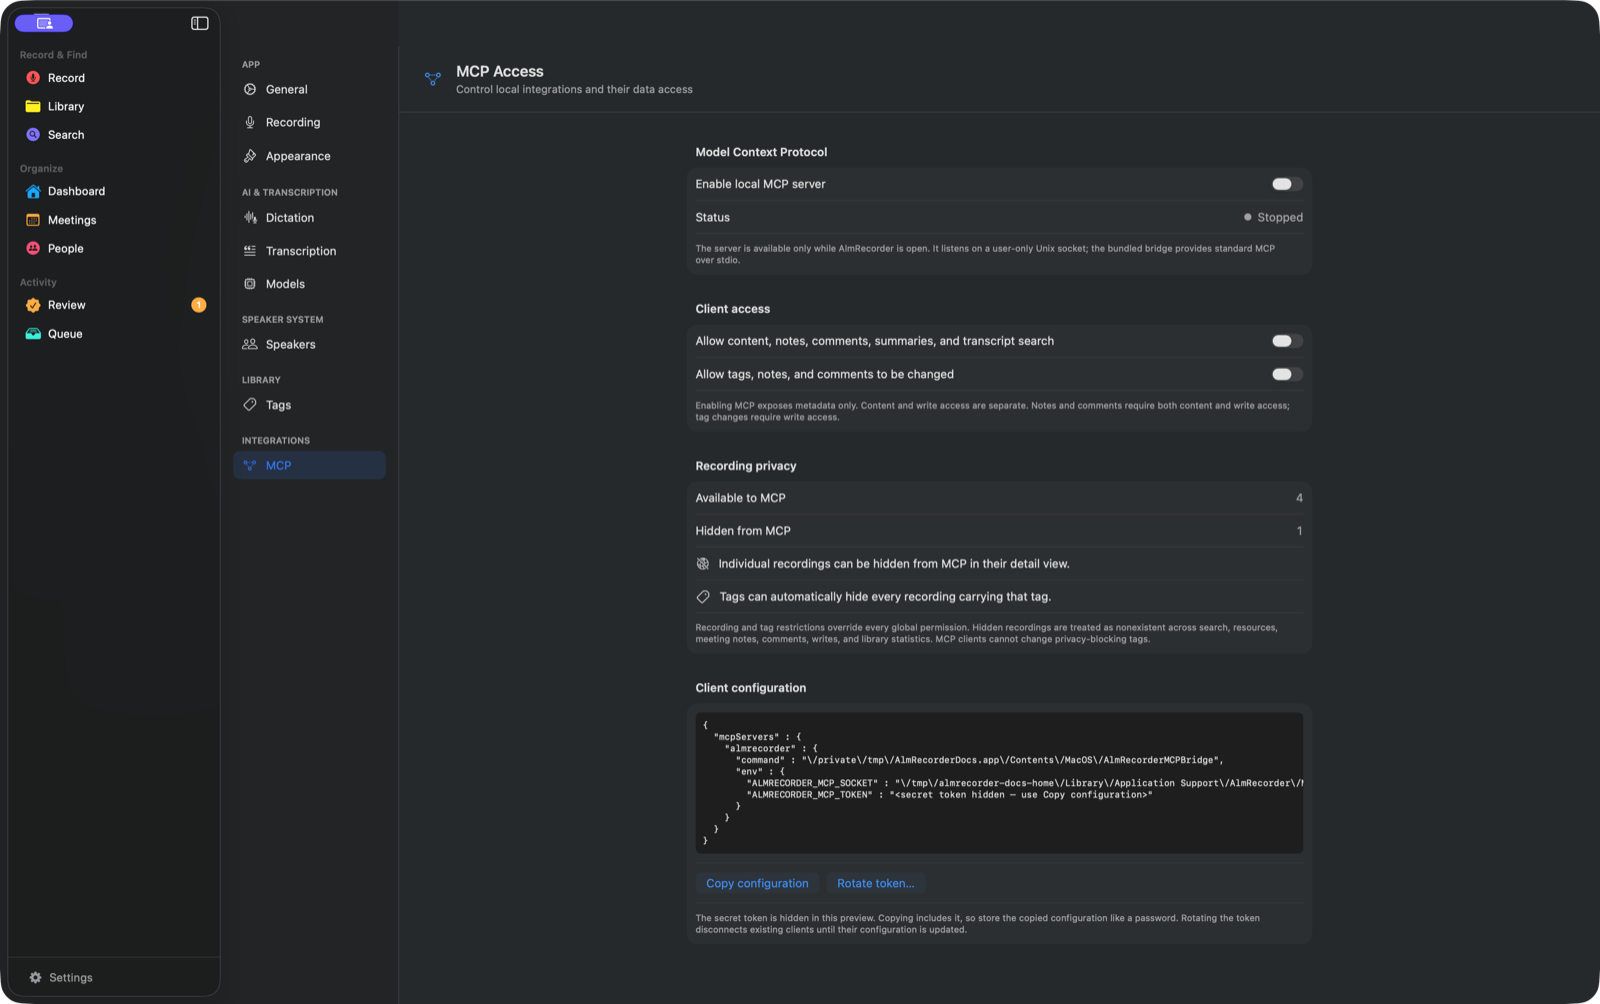Click the Speakers people icon
1600x1004 pixels.
click(250, 344)
